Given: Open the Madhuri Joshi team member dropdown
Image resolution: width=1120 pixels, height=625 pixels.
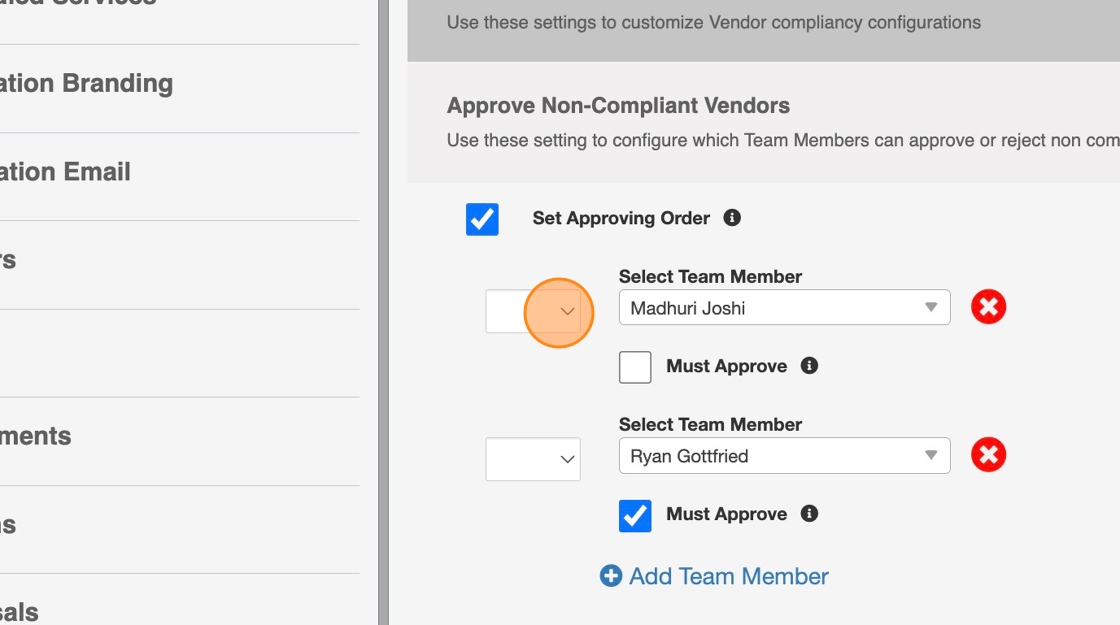Looking at the screenshot, I should coord(784,308).
